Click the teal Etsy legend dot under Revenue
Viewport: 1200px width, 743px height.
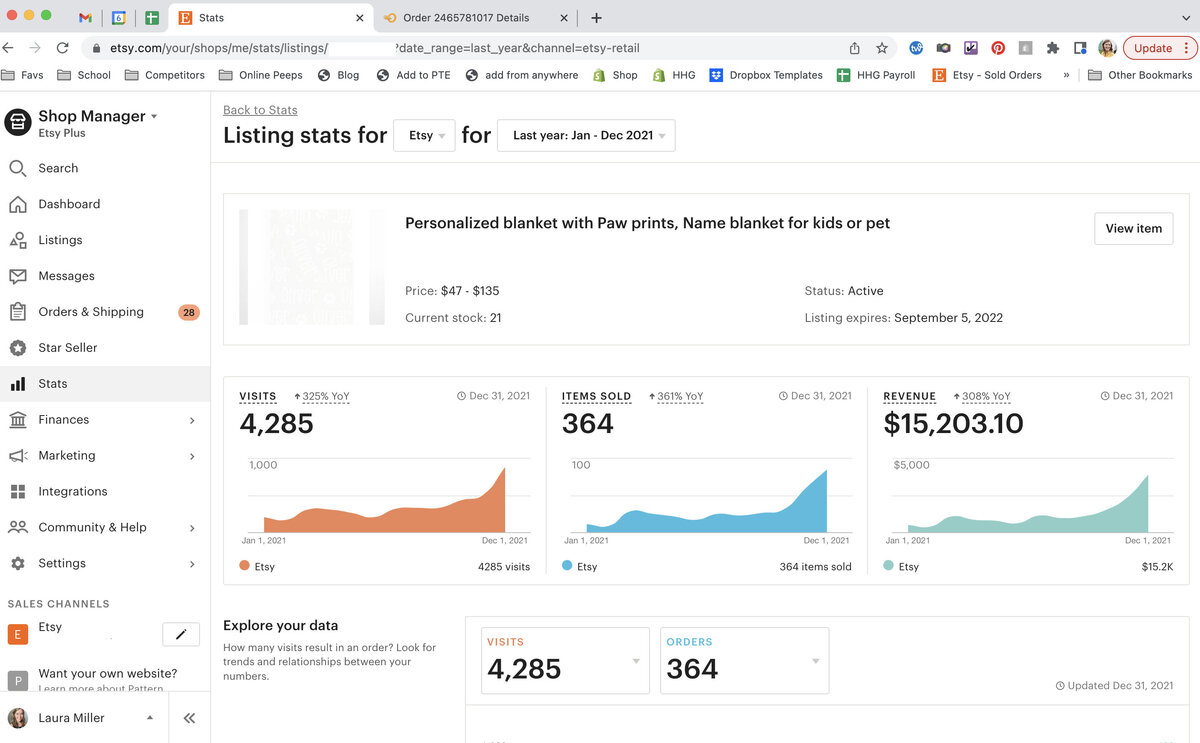pos(889,566)
